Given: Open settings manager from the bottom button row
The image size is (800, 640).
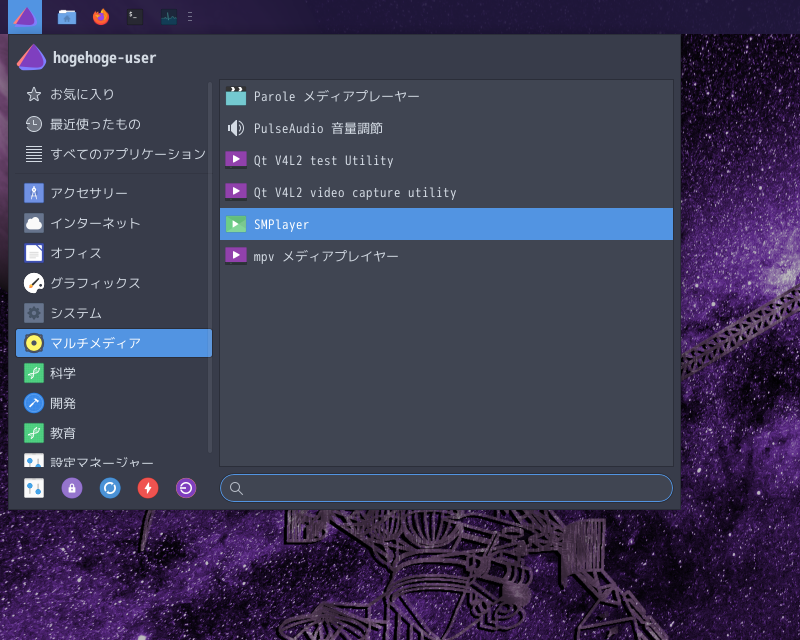Looking at the screenshot, I should point(34,488).
